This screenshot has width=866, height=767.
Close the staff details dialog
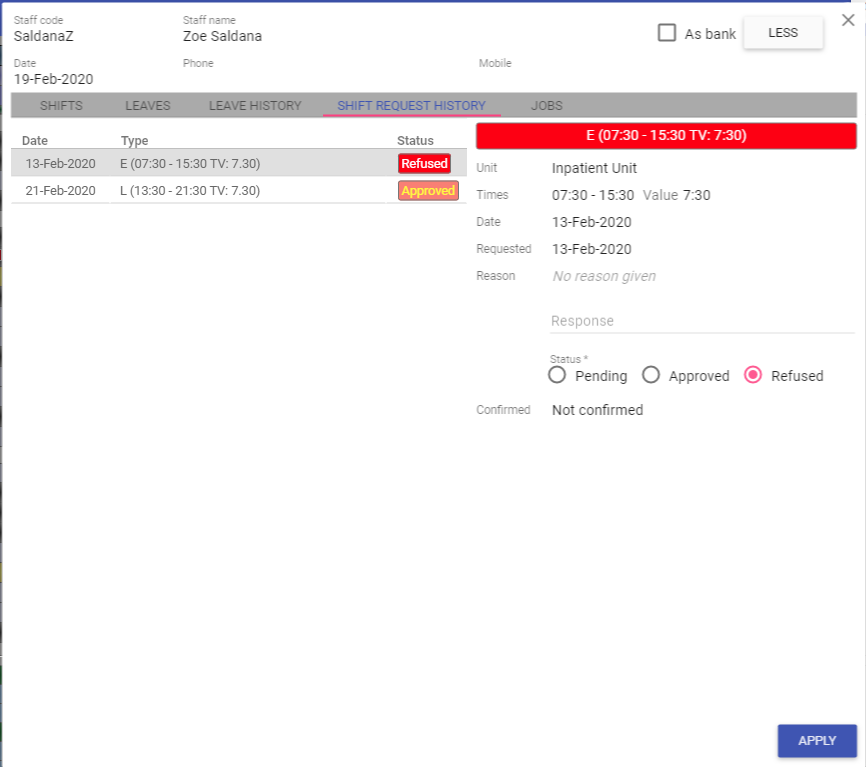847,20
